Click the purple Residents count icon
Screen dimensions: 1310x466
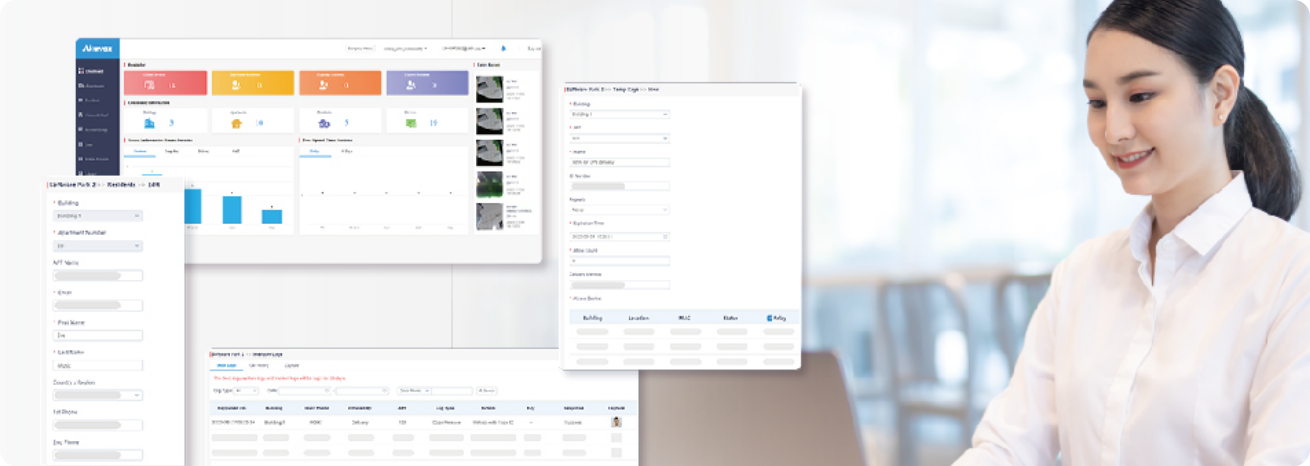tap(323, 123)
